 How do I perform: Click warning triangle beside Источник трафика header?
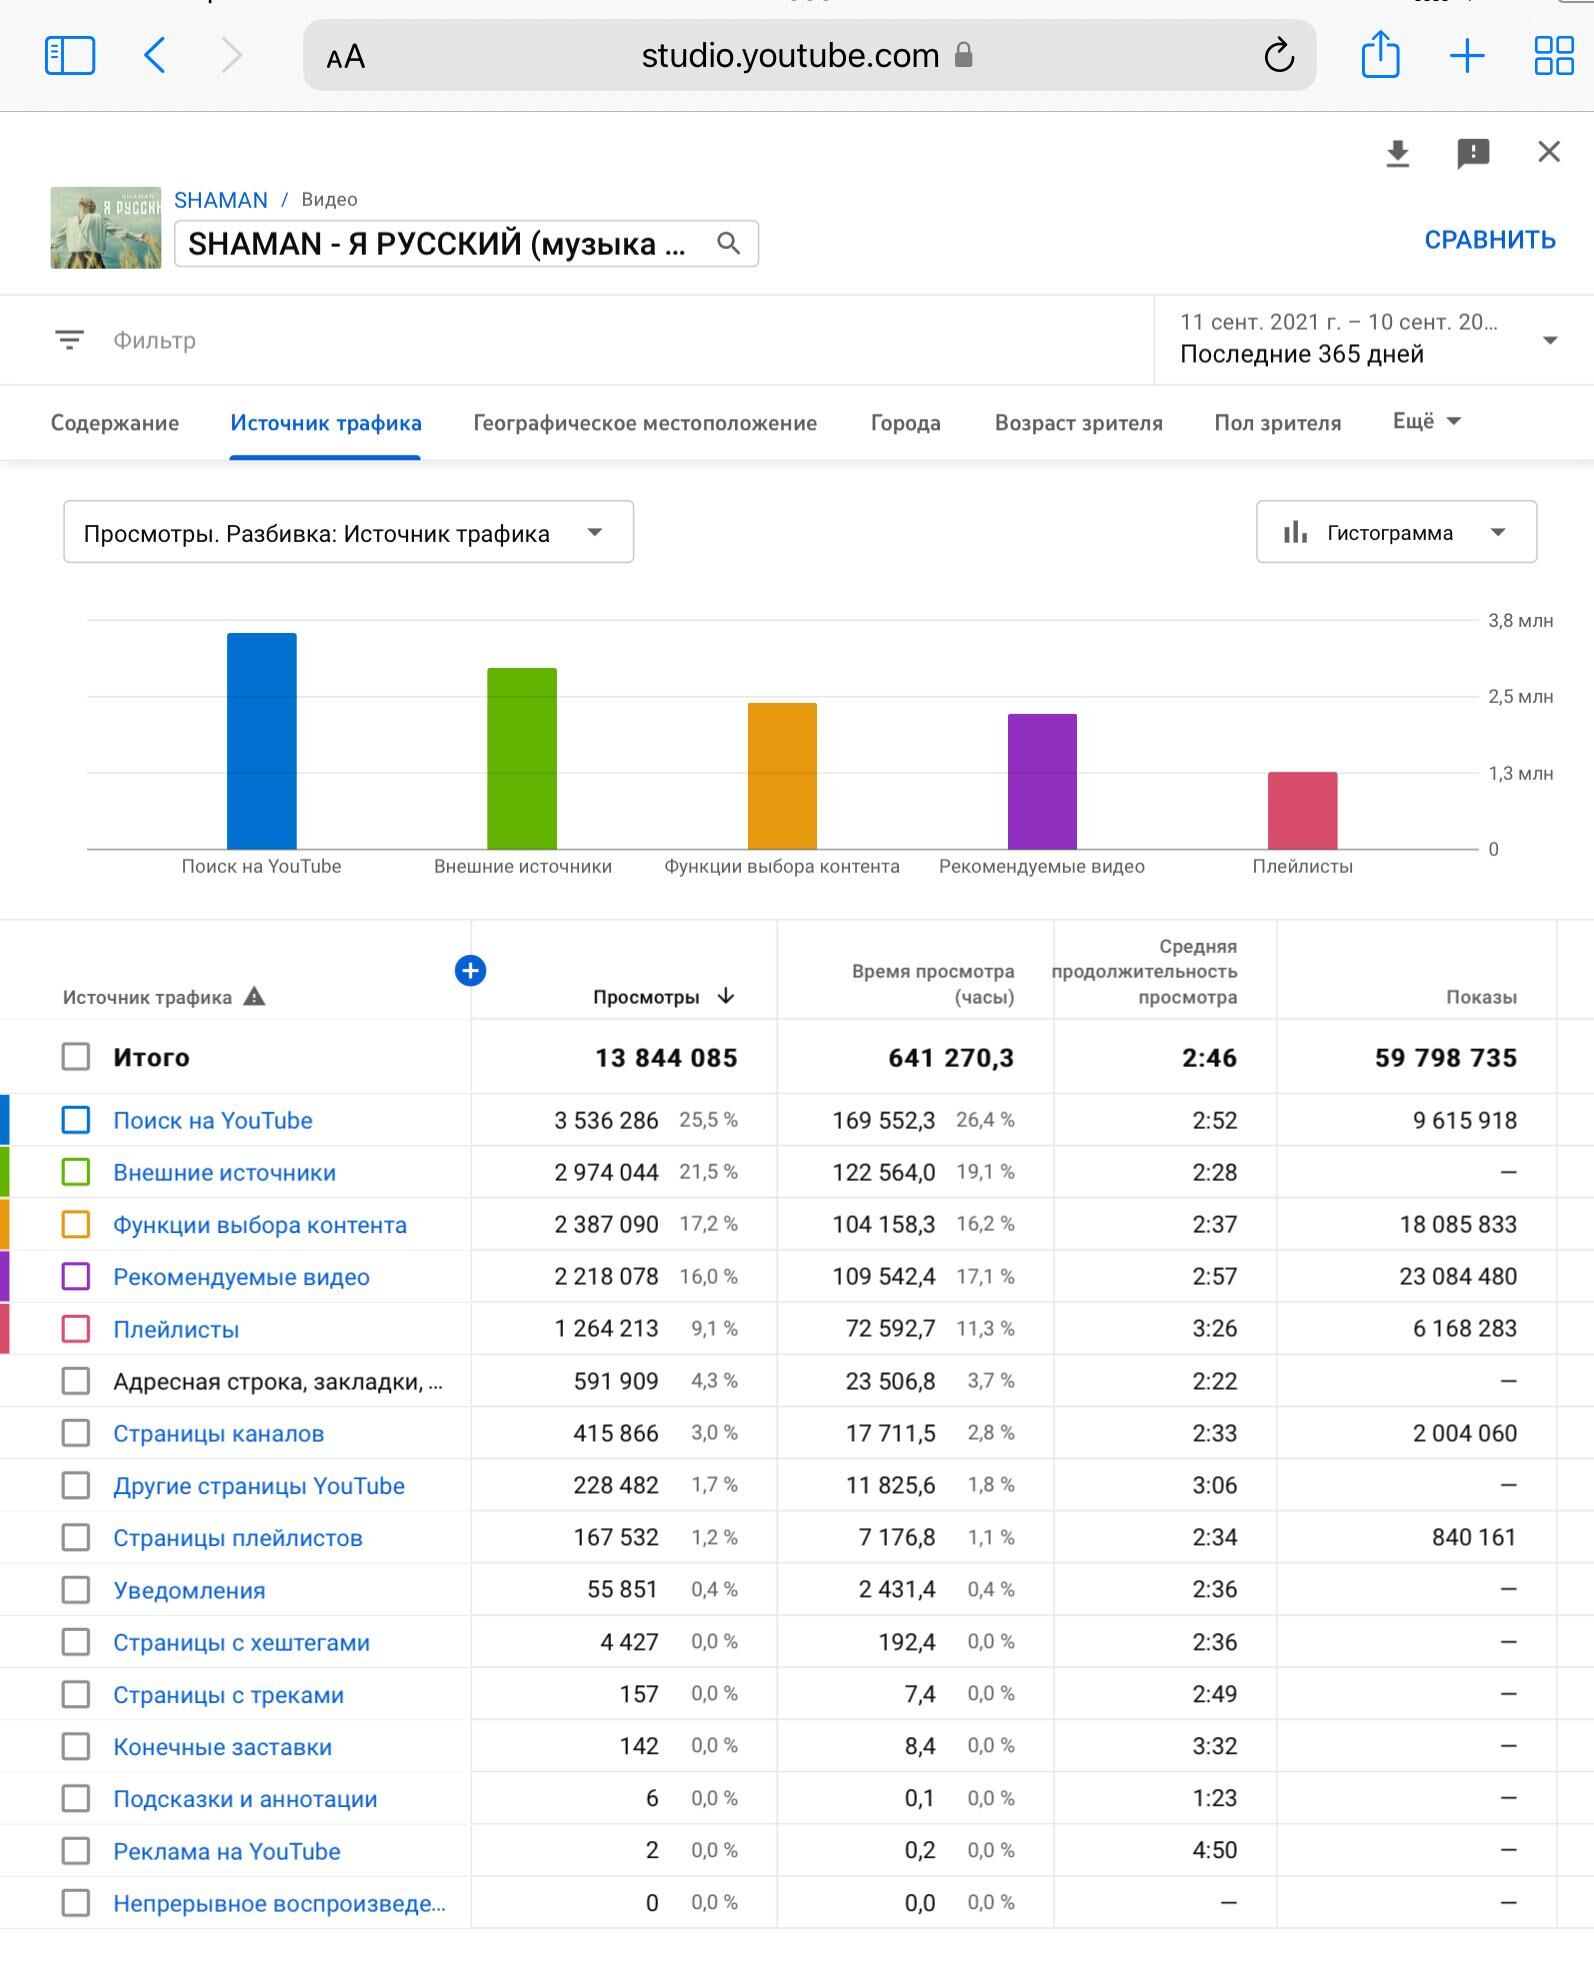coord(255,996)
